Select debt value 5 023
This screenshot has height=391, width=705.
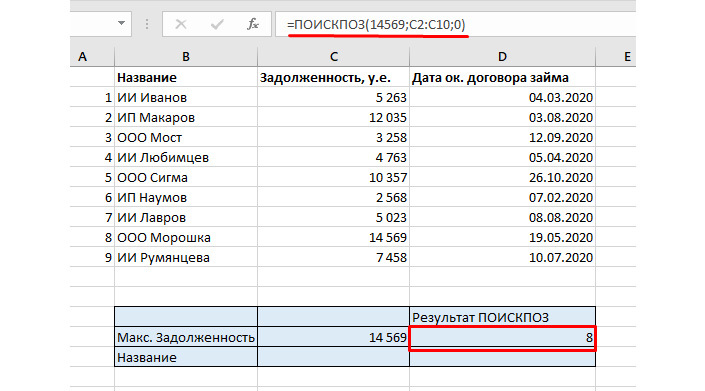pos(334,217)
